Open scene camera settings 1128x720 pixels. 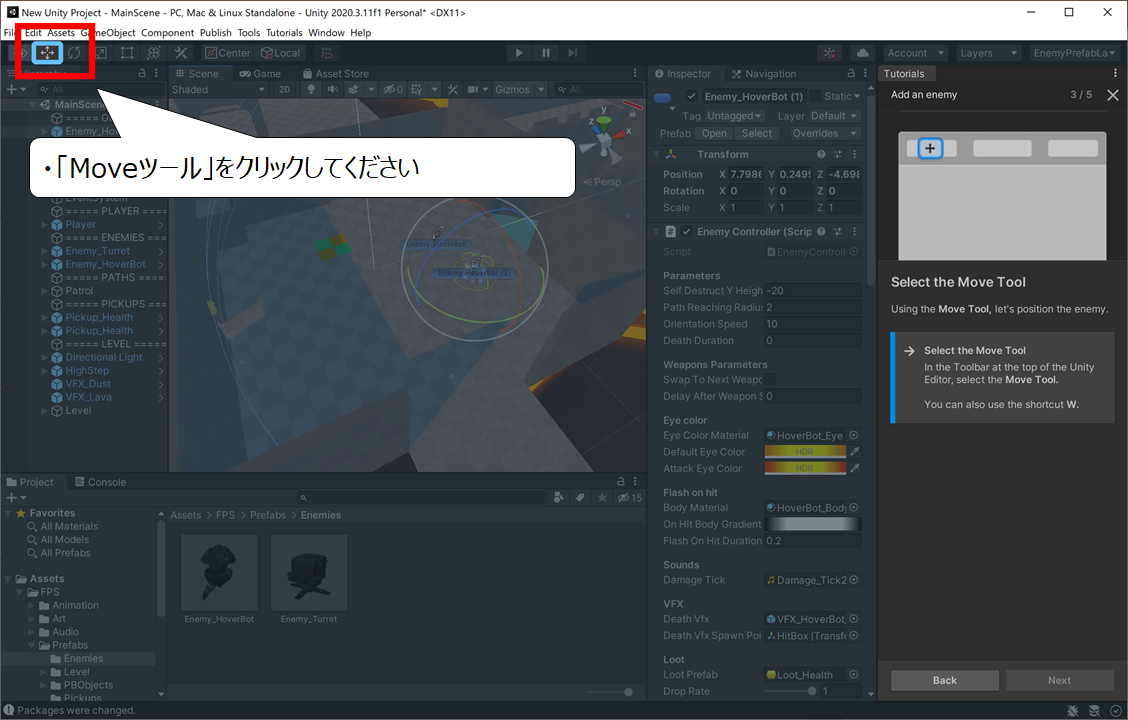click(x=473, y=89)
